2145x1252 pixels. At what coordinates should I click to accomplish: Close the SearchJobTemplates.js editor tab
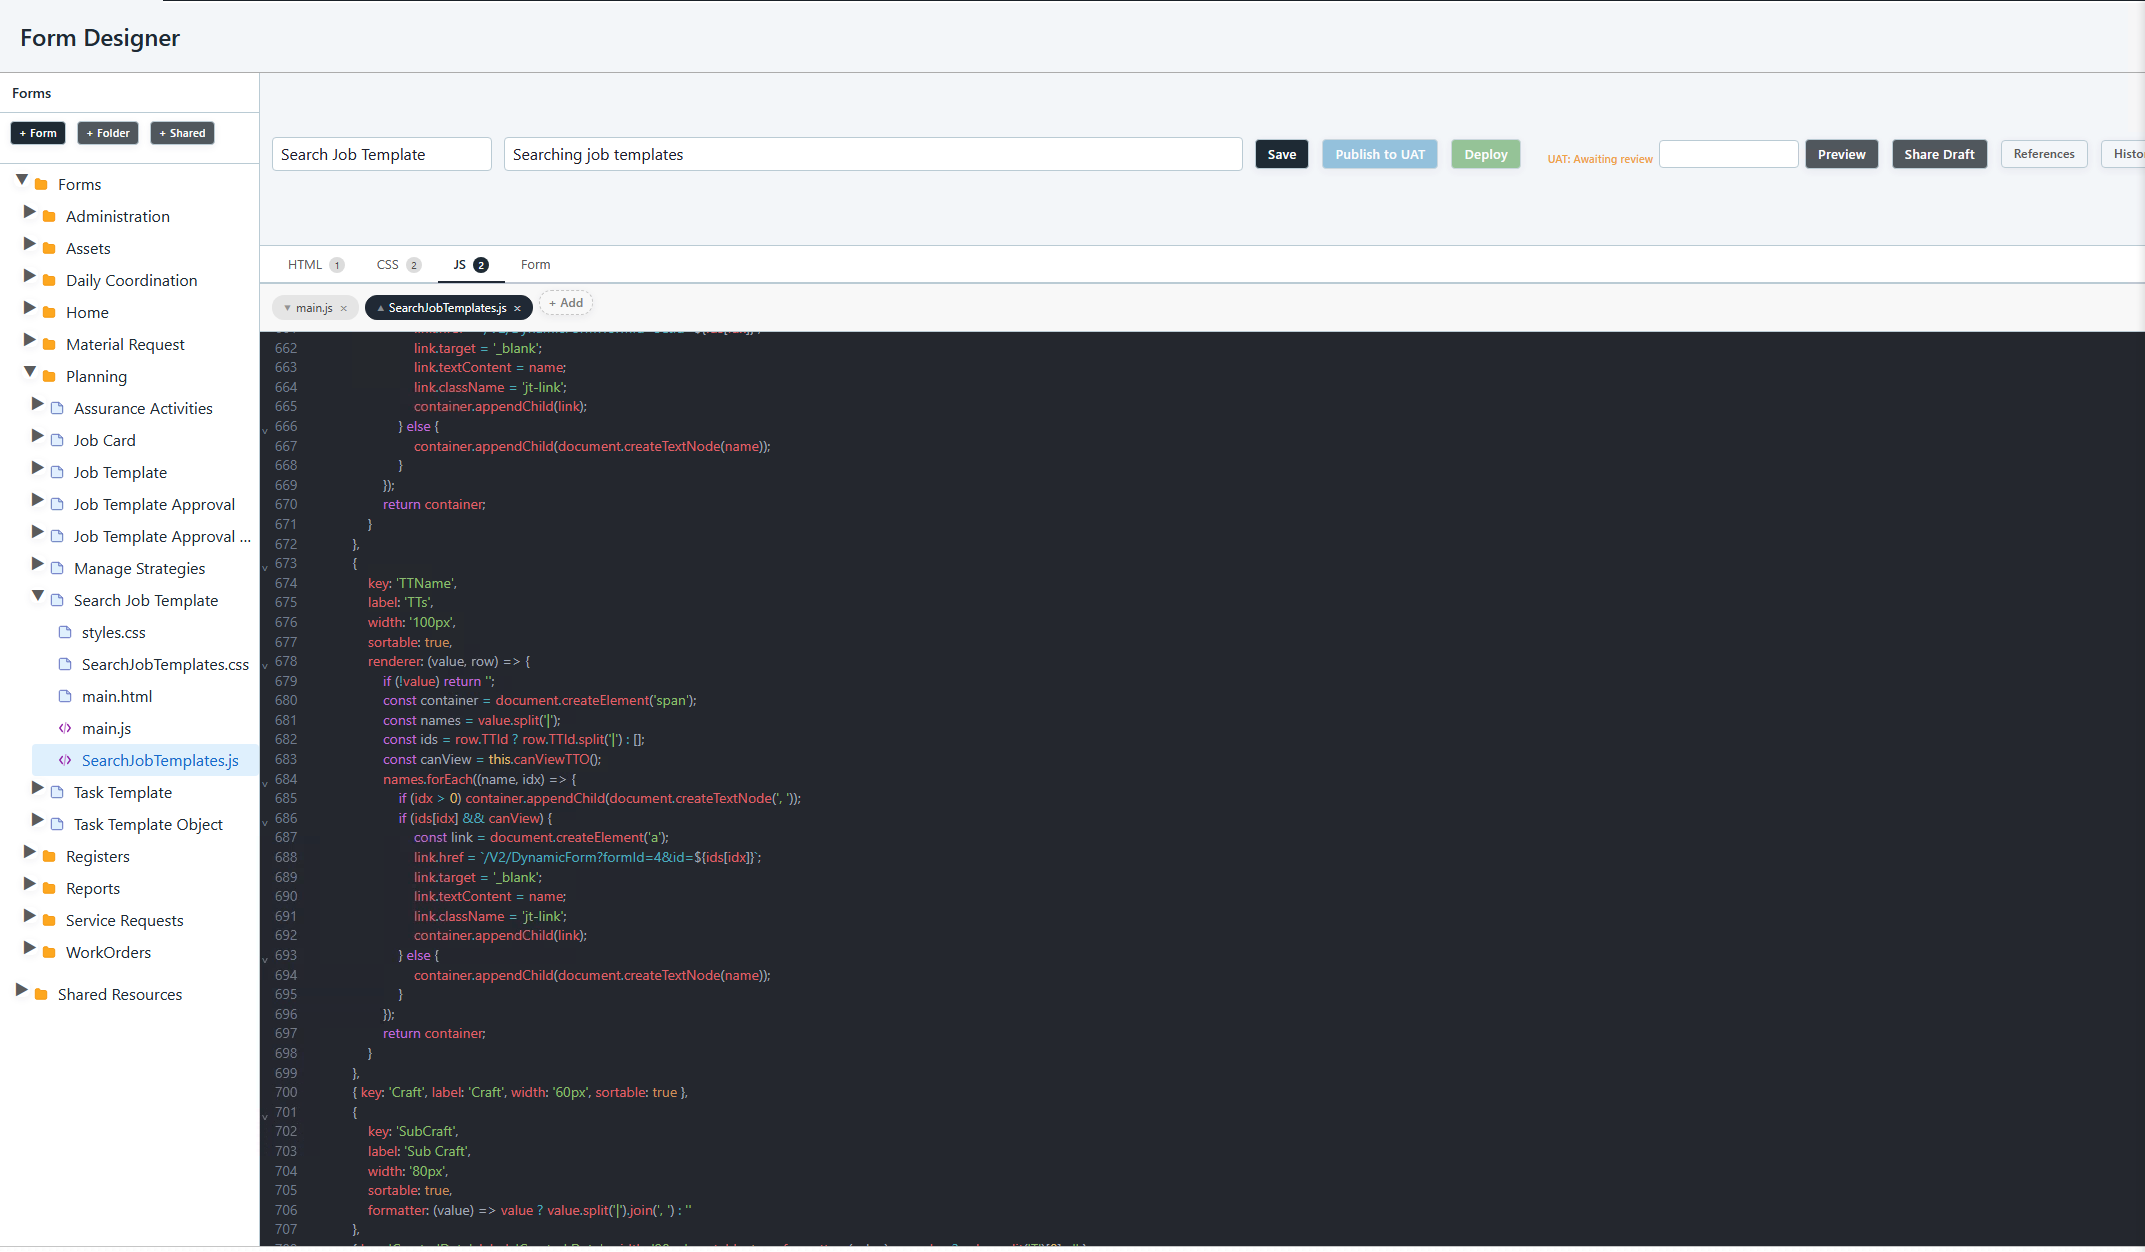tap(519, 307)
